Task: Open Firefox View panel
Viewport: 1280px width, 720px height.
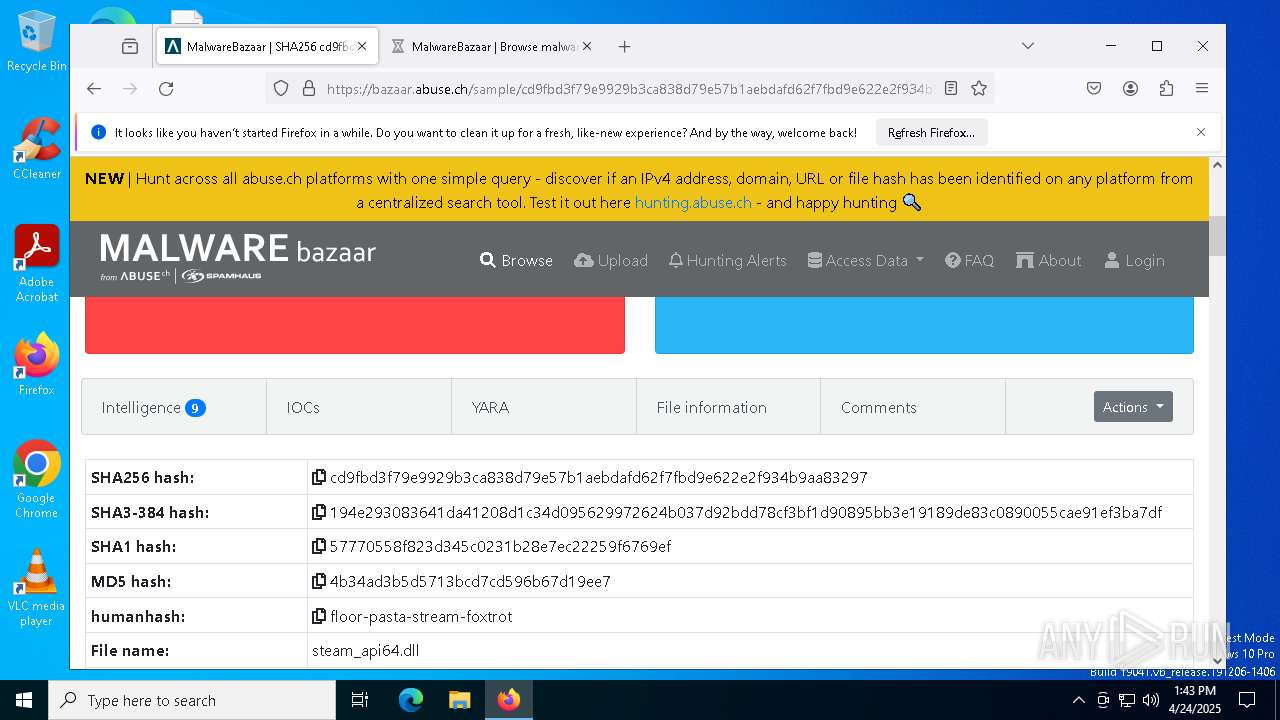Action: tap(130, 46)
